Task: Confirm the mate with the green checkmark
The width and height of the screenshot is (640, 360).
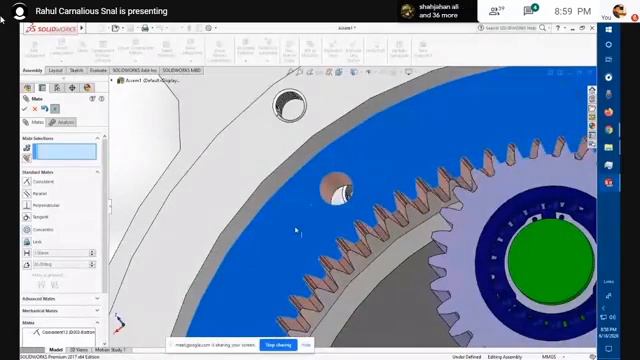Action: [x=24, y=109]
